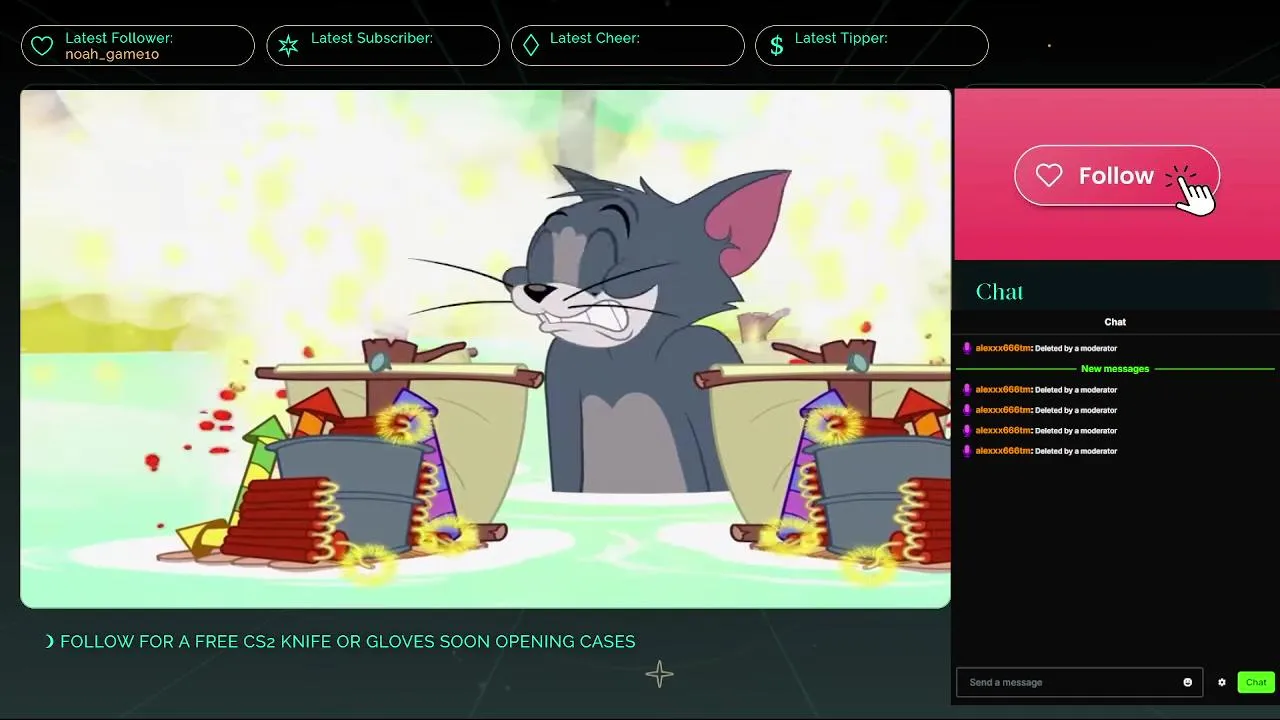Click the large Chat title text
1280x720 pixels.
1000,292
